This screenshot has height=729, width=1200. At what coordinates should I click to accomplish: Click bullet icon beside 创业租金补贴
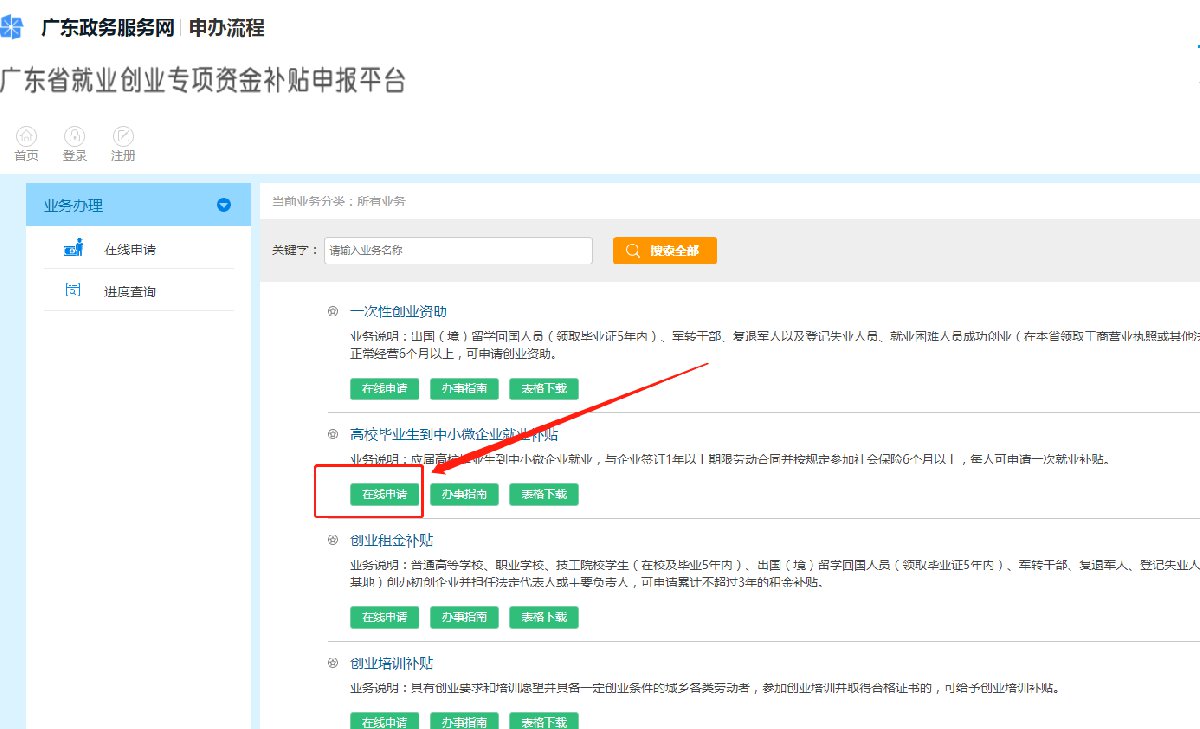333,541
